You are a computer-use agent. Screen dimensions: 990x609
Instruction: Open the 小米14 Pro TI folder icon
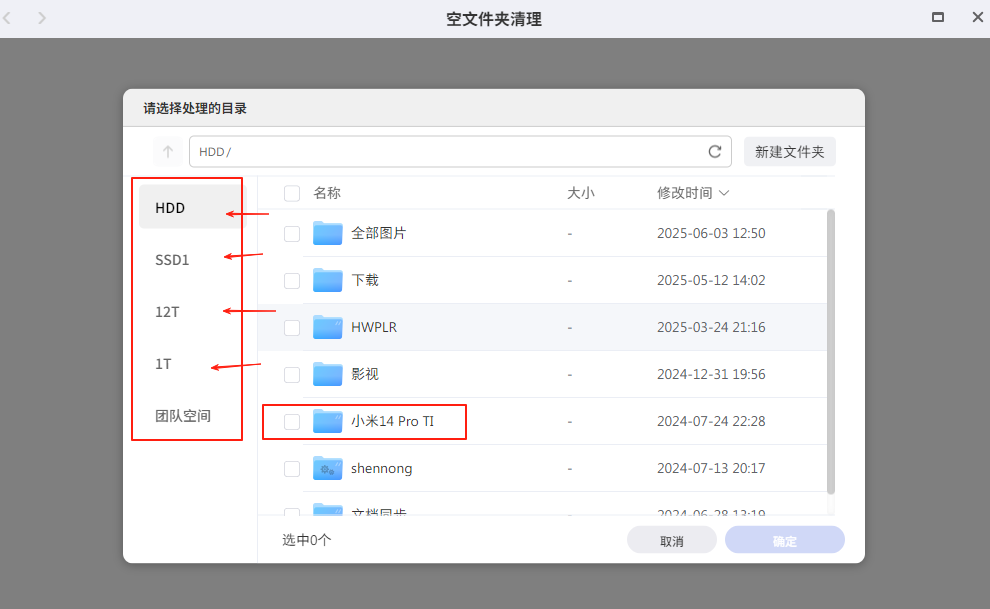pyautogui.click(x=328, y=421)
